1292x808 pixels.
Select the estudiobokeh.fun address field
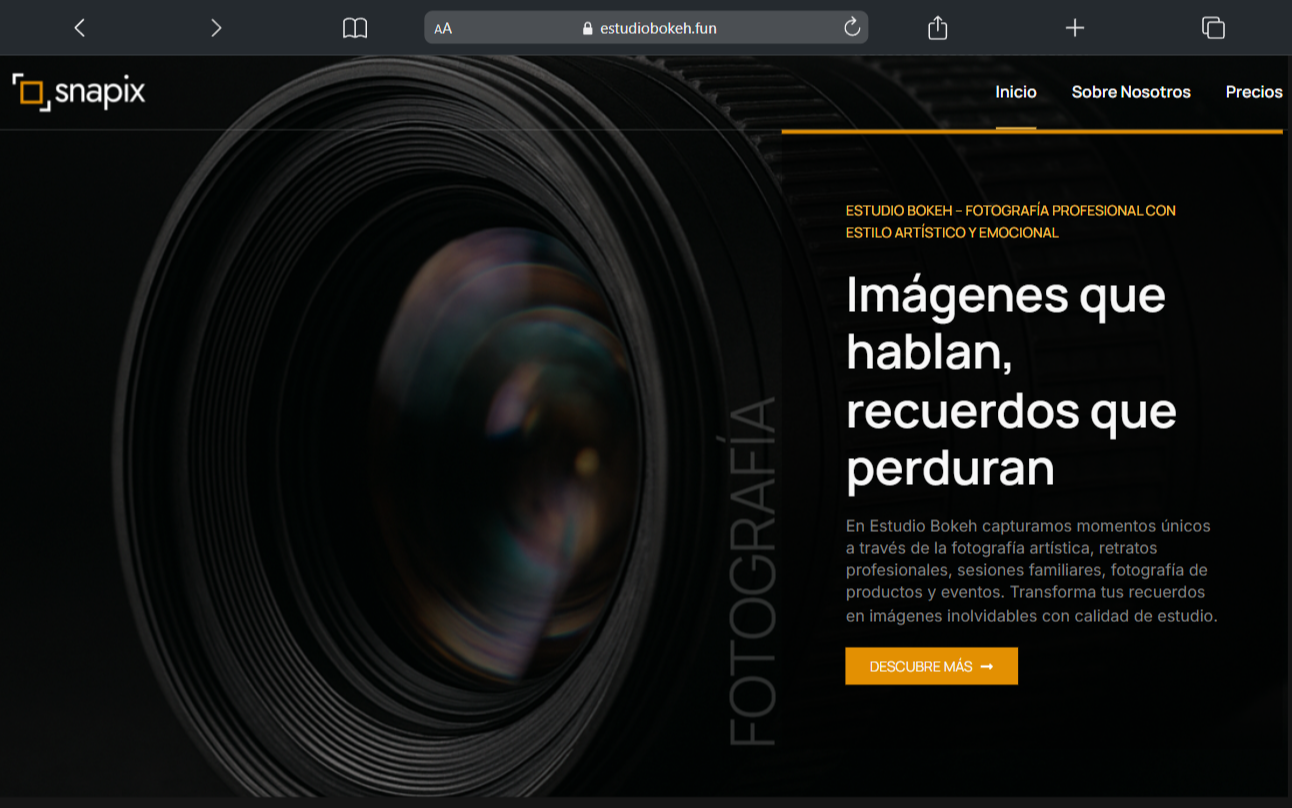coord(658,28)
